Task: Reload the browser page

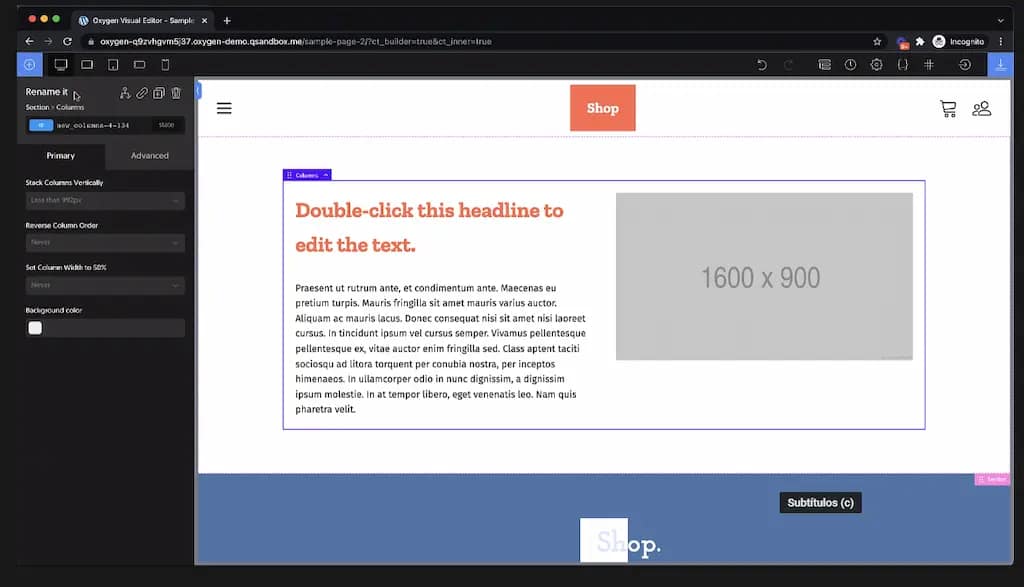Action: click(67, 41)
